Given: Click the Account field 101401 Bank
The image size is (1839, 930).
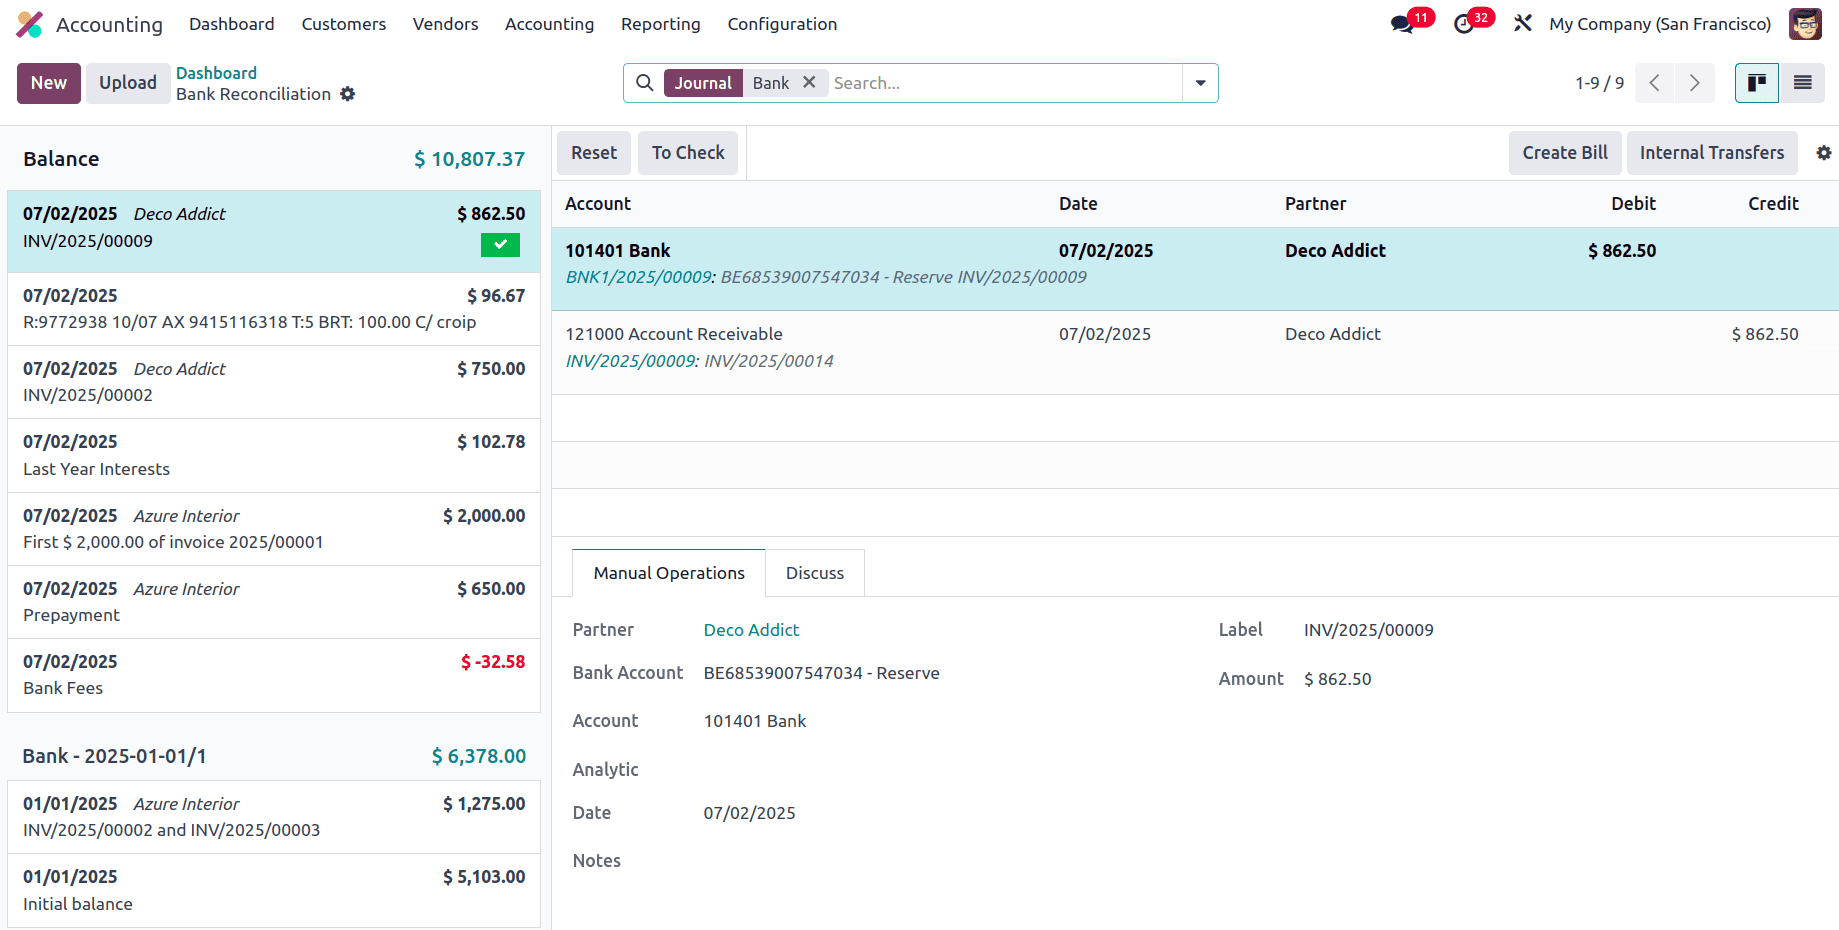Looking at the screenshot, I should point(755,721).
